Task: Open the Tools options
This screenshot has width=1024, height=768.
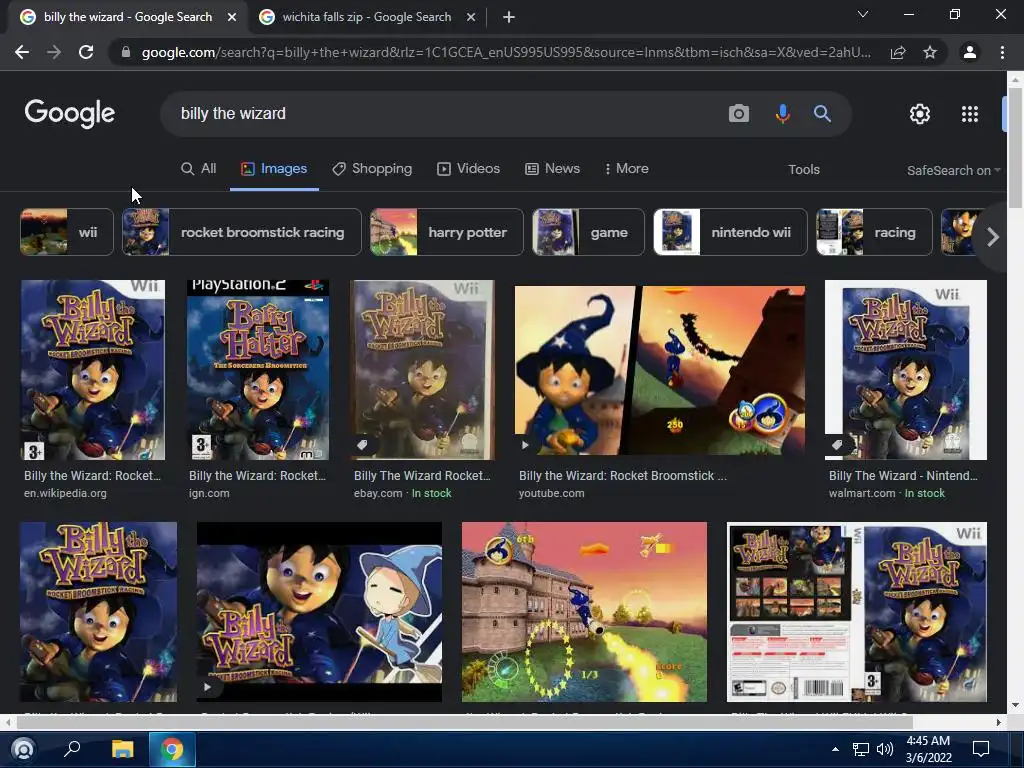Action: tap(804, 169)
